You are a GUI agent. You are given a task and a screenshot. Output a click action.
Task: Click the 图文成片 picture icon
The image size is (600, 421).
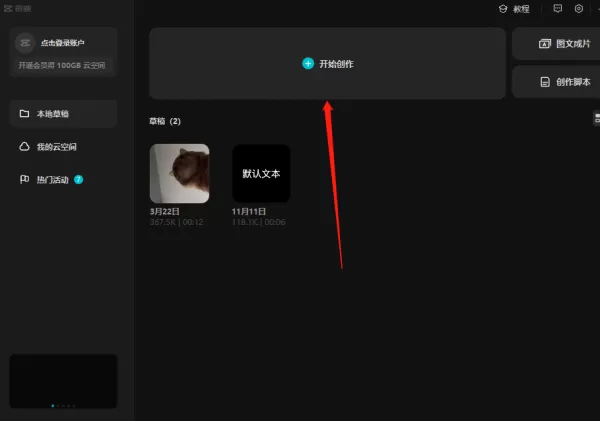(545, 44)
